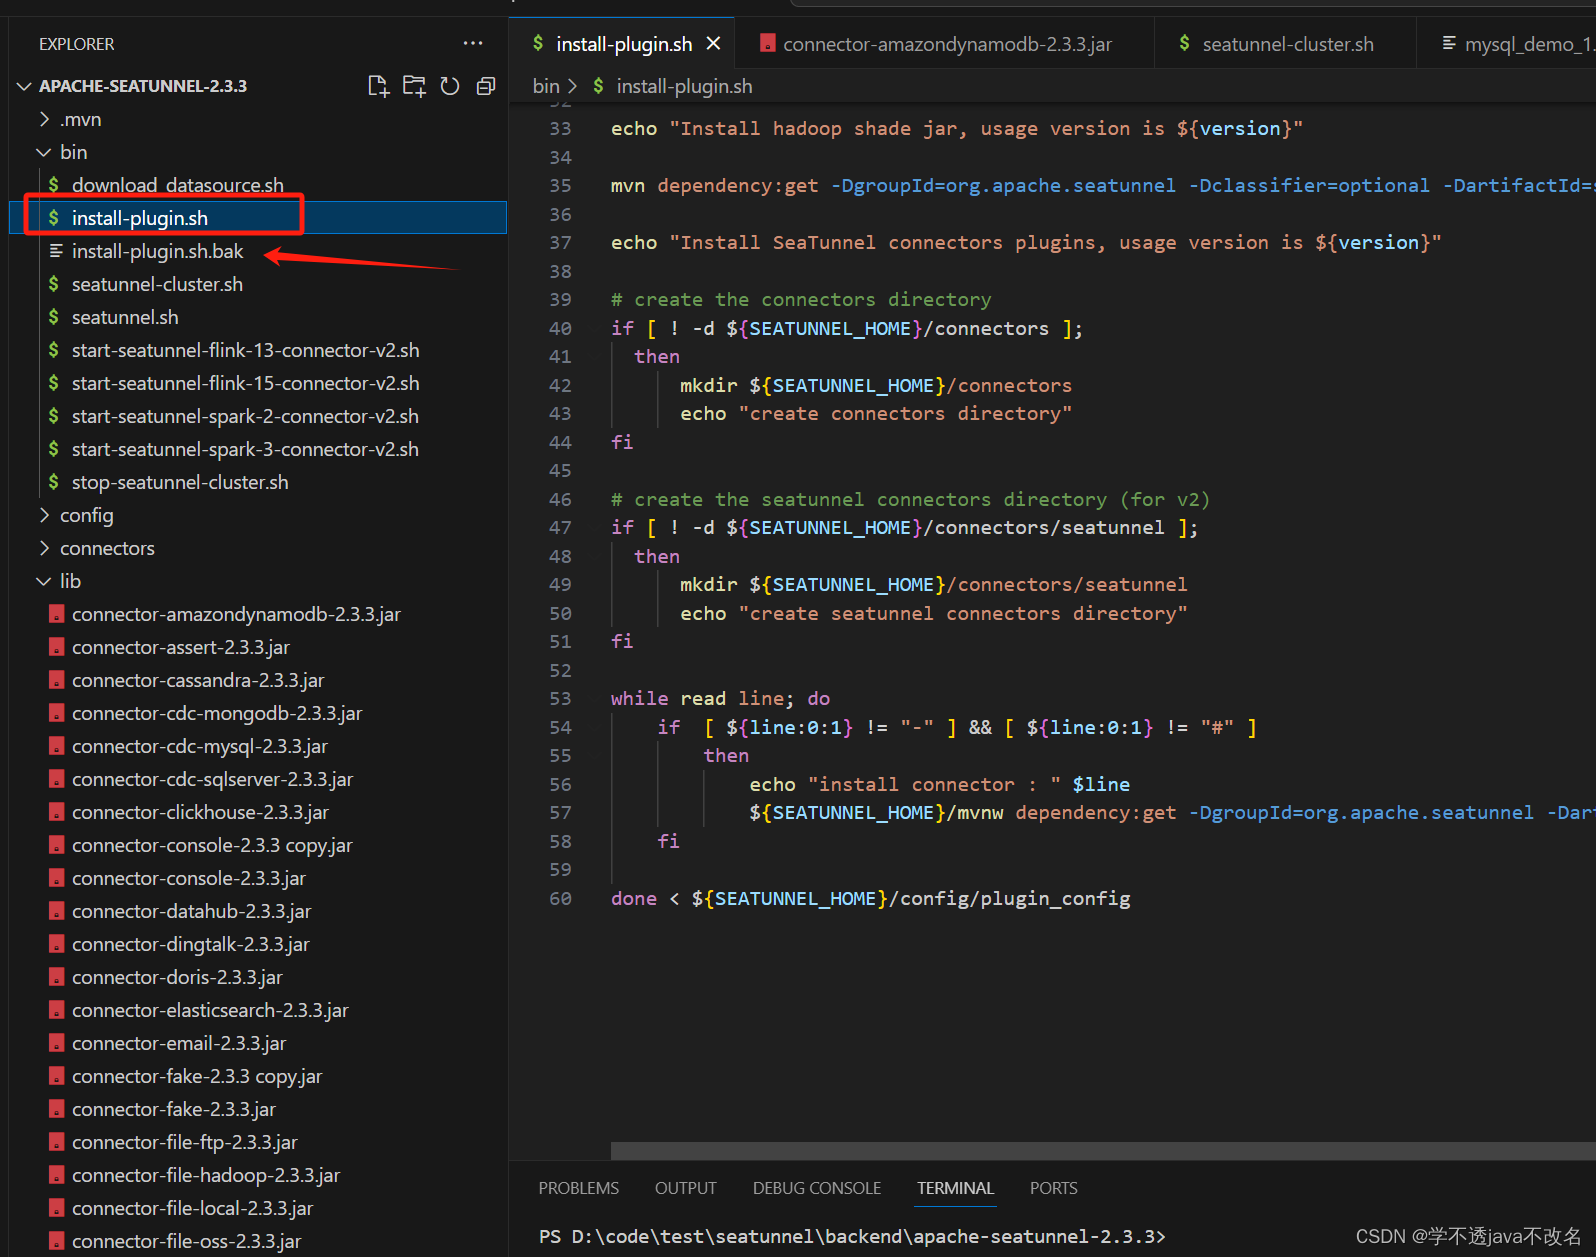Collapse all folders in Explorer
Screen dimensions: 1596x1257
coord(486,86)
